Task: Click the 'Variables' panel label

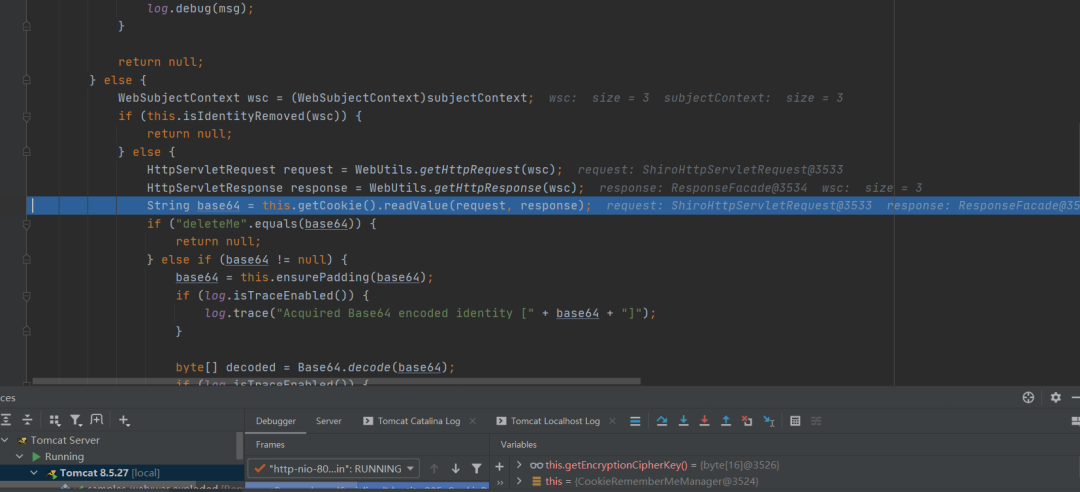Action: point(519,444)
